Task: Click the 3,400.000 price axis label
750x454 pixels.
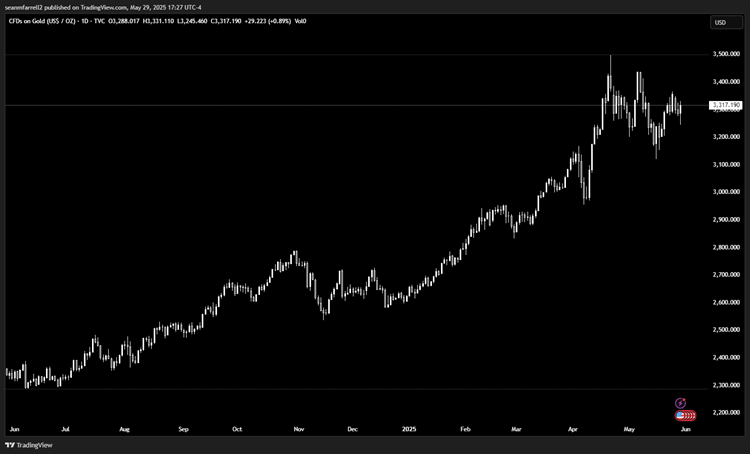Action: [x=726, y=82]
